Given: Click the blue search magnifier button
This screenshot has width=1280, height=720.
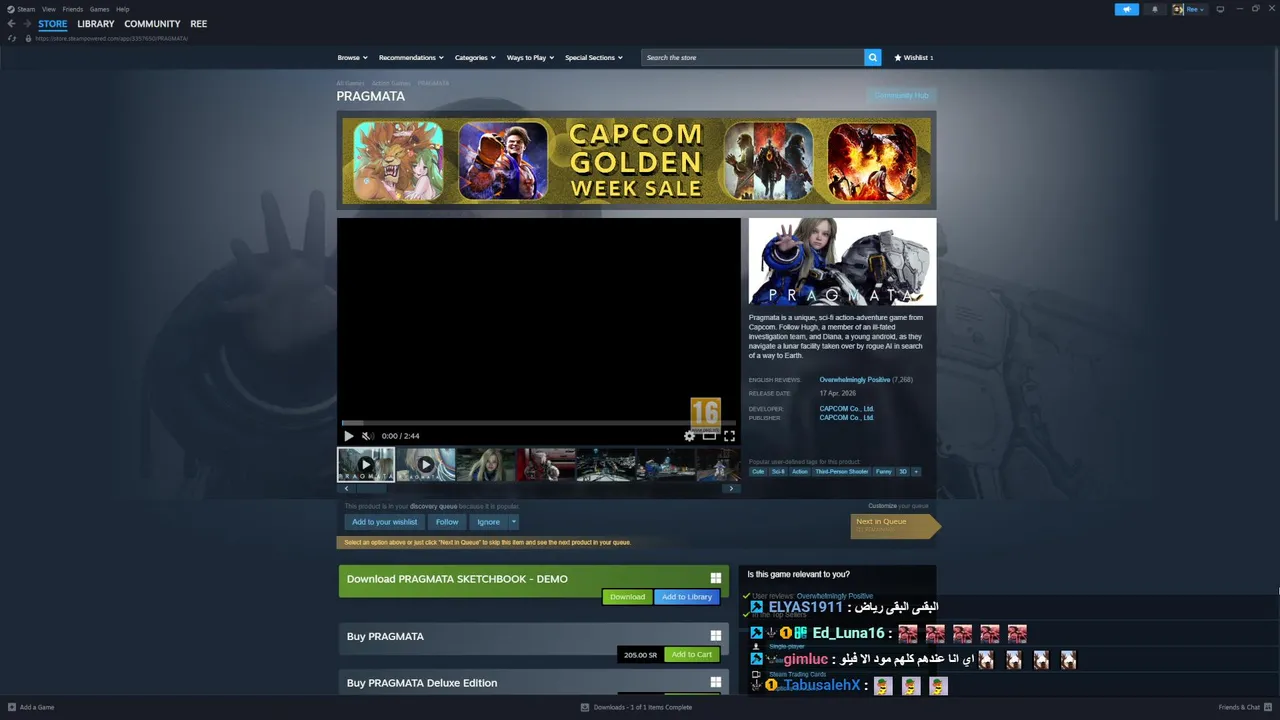Looking at the screenshot, I should pyautogui.click(x=873, y=58).
